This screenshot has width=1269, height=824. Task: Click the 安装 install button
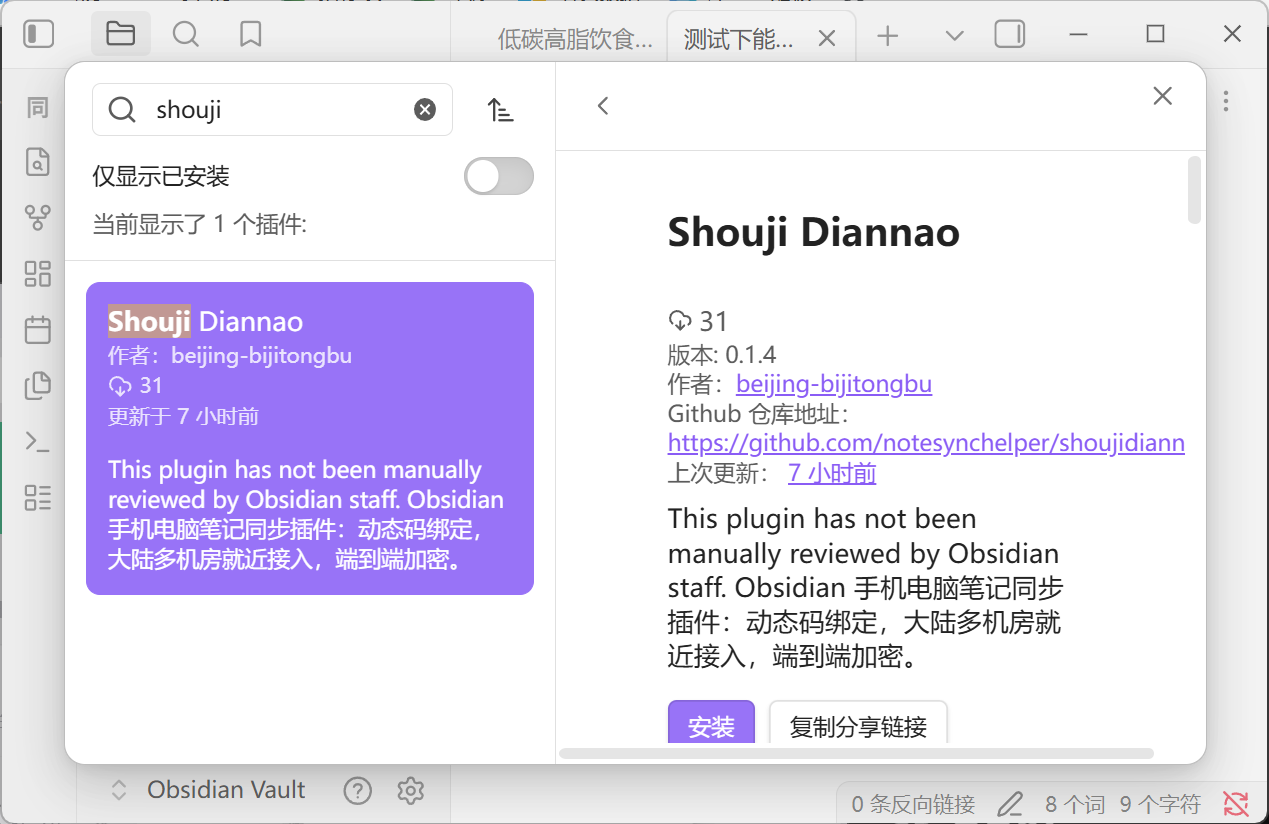pyautogui.click(x=711, y=726)
